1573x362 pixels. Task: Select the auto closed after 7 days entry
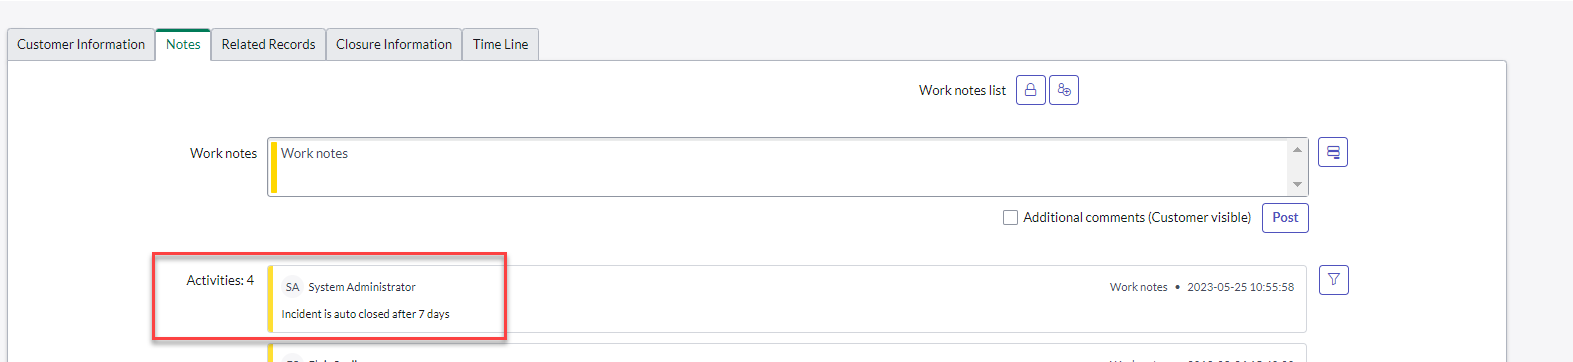click(365, 314)
